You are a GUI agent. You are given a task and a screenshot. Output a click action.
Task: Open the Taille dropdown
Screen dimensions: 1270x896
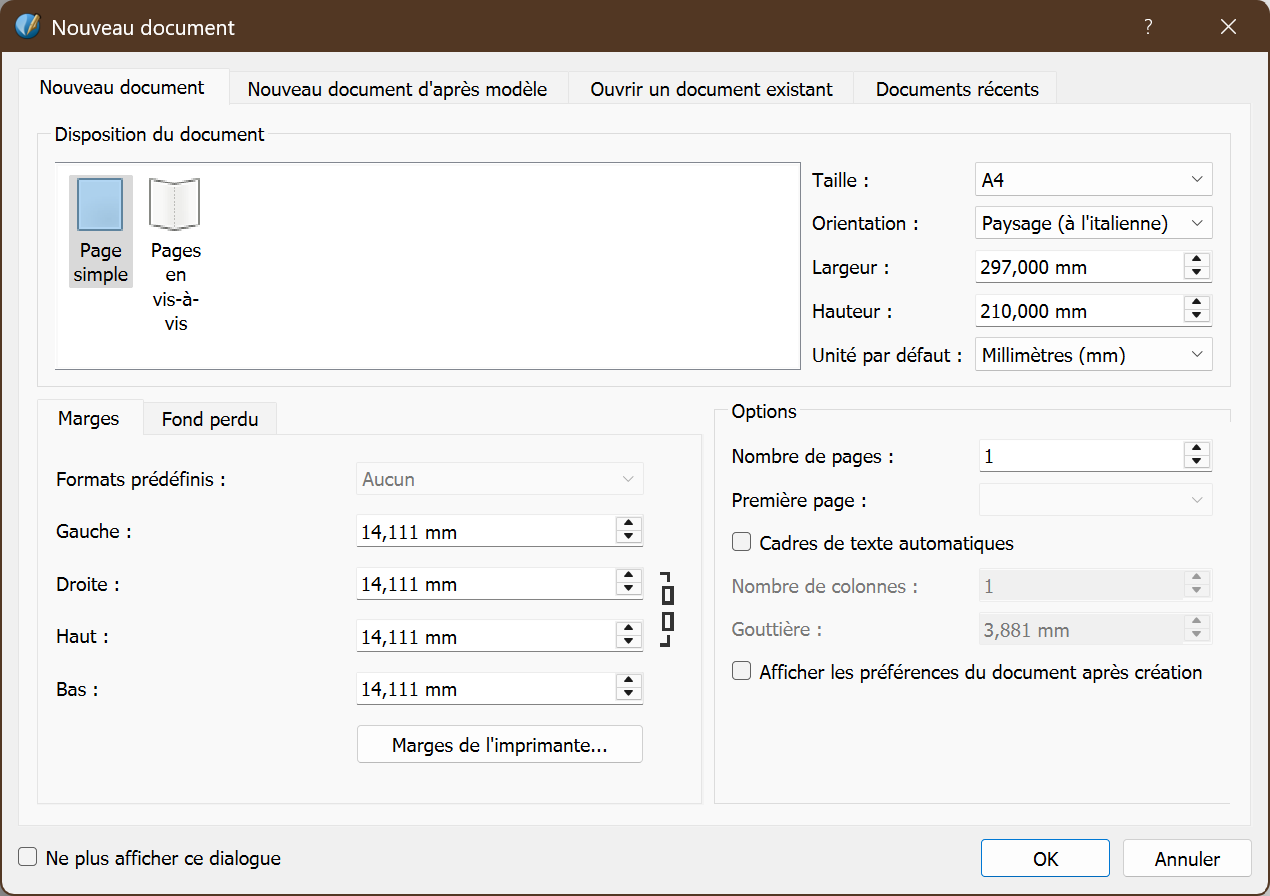(1093, 180)
